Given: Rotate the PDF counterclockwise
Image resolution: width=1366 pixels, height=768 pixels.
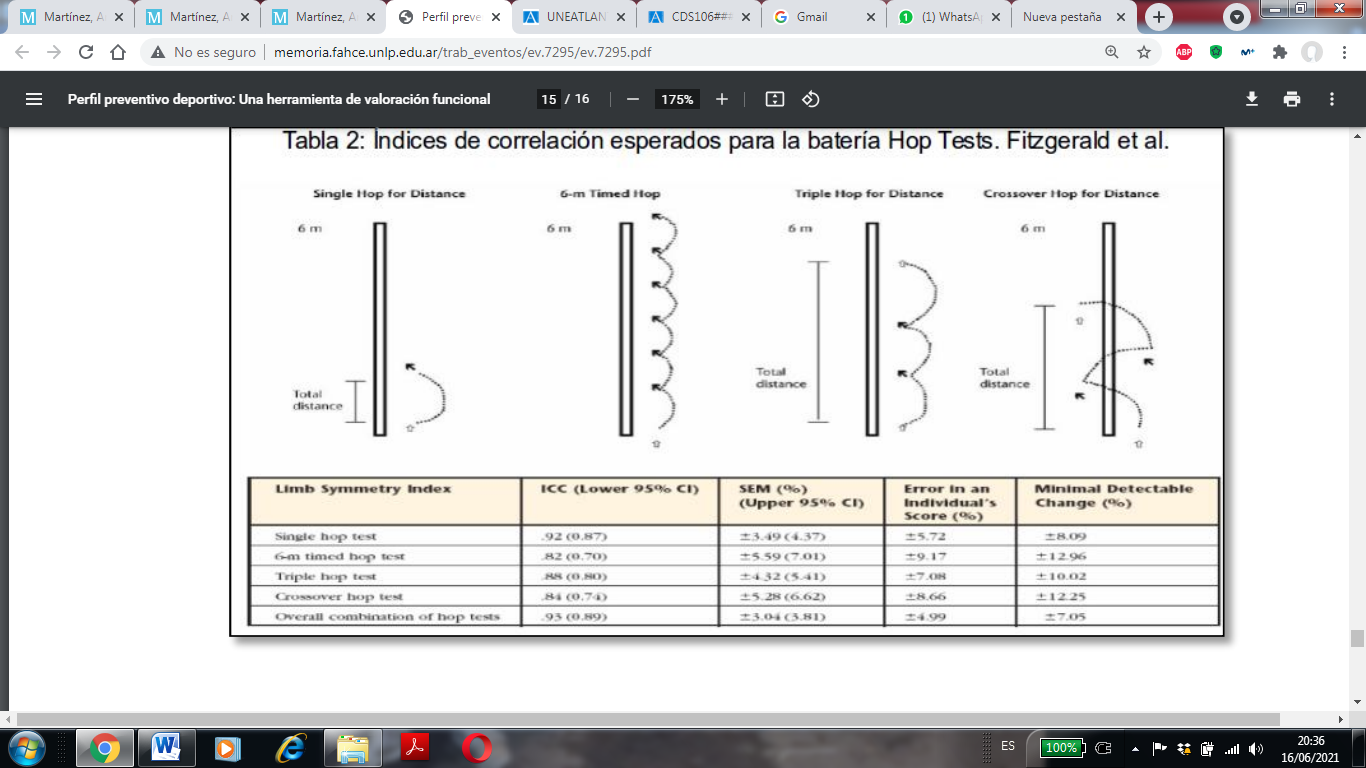Looking at the screenshot, I should [811, 99].
